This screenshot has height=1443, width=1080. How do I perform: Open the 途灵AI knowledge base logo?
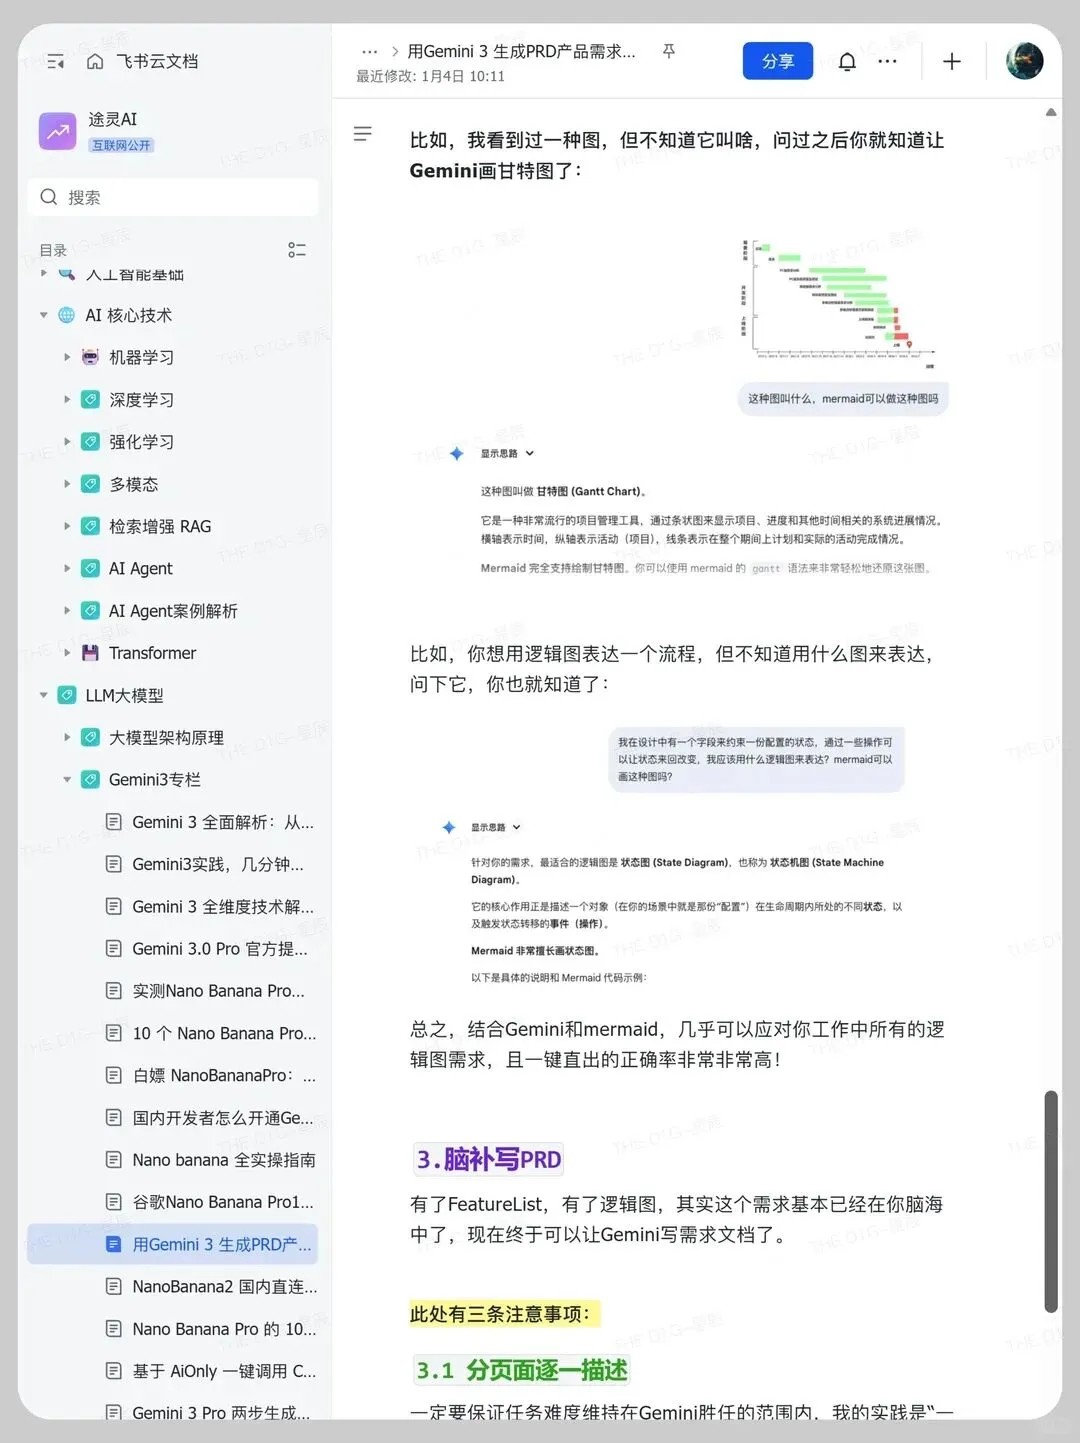[x=57, y=131]
